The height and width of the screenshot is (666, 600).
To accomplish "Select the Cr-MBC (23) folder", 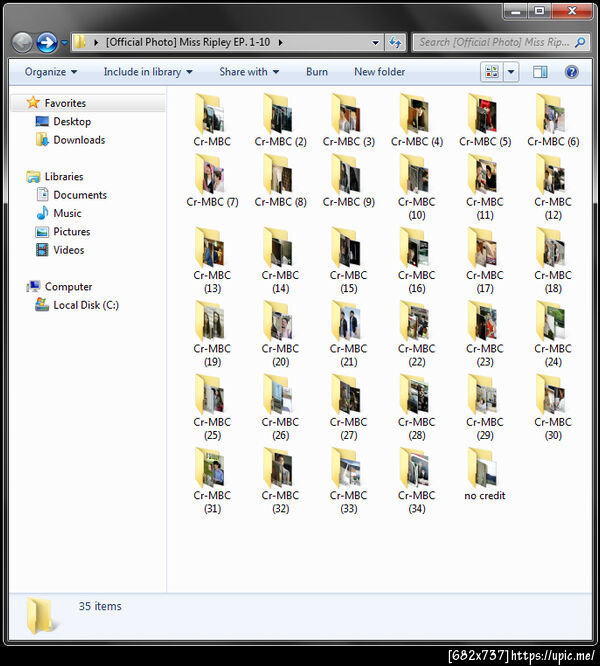I will (x=485, y=334).
